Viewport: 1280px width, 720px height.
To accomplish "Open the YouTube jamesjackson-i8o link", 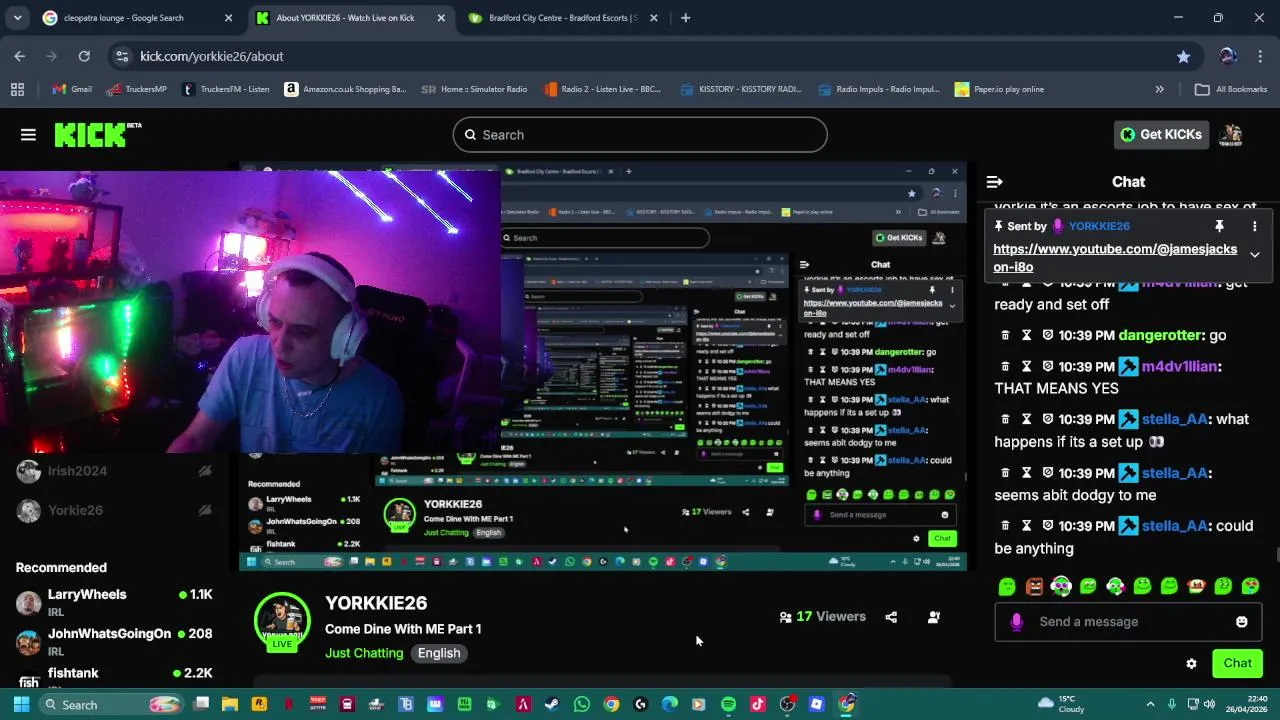I will tap(1115, 258).
